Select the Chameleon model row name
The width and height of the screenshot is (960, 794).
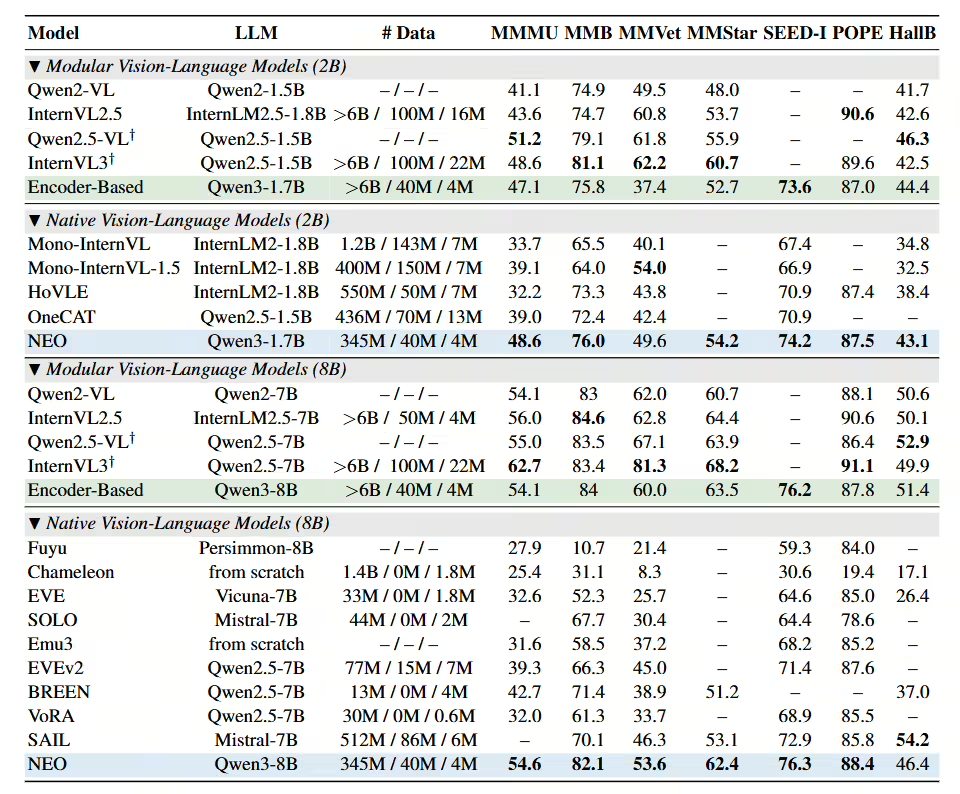(71, 572)
